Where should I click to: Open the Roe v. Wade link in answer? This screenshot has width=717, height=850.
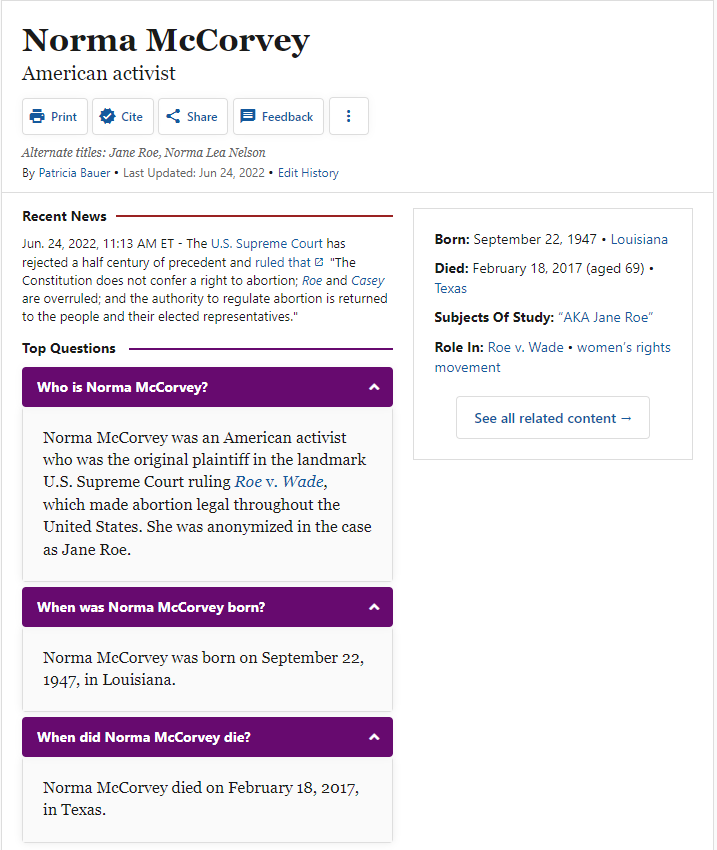pyautogui.click(x=280, y=481)
